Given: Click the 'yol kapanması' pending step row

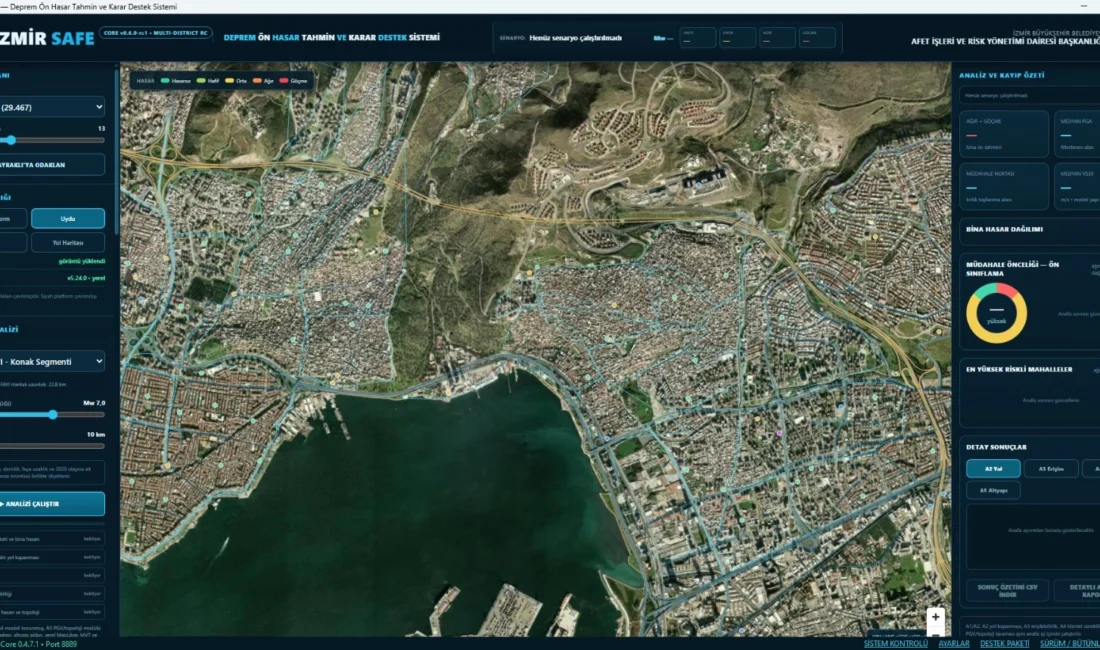Looking at the screenshot, I should click(x=52, y=557).
